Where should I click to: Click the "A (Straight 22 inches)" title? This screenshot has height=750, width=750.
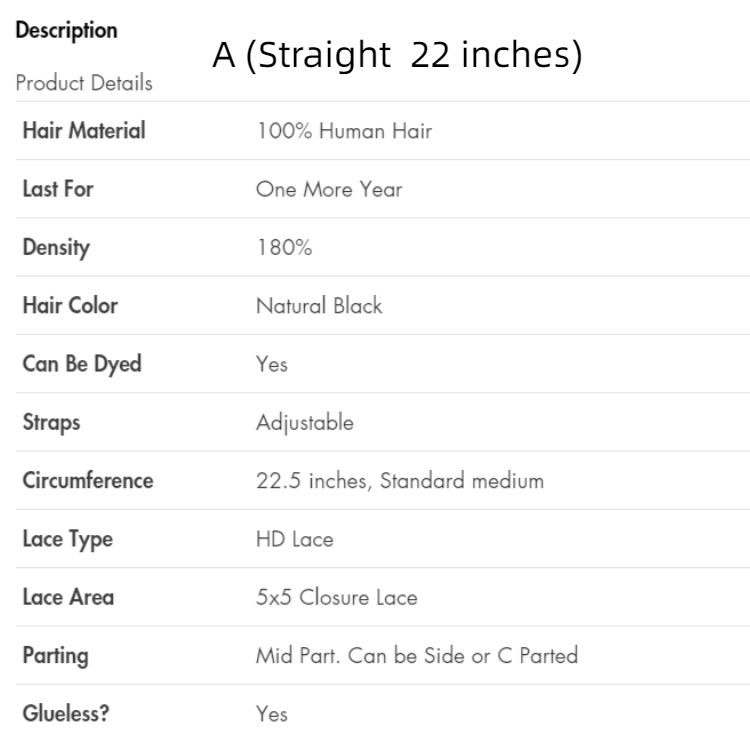click(x=397, y=57)
